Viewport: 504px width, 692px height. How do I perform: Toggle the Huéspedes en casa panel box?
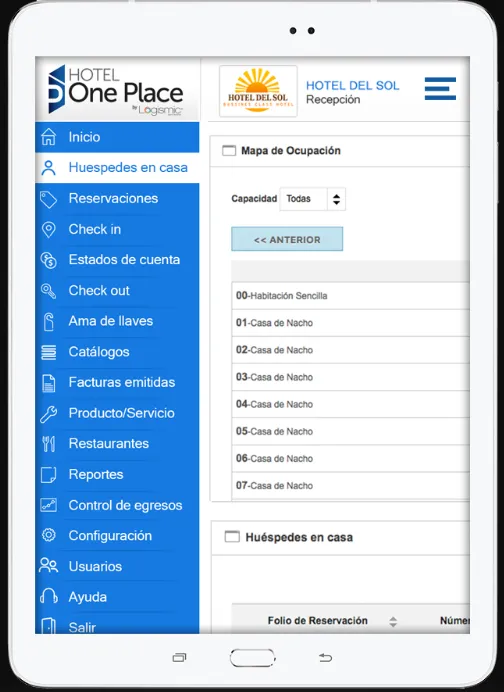pos(232,537)
